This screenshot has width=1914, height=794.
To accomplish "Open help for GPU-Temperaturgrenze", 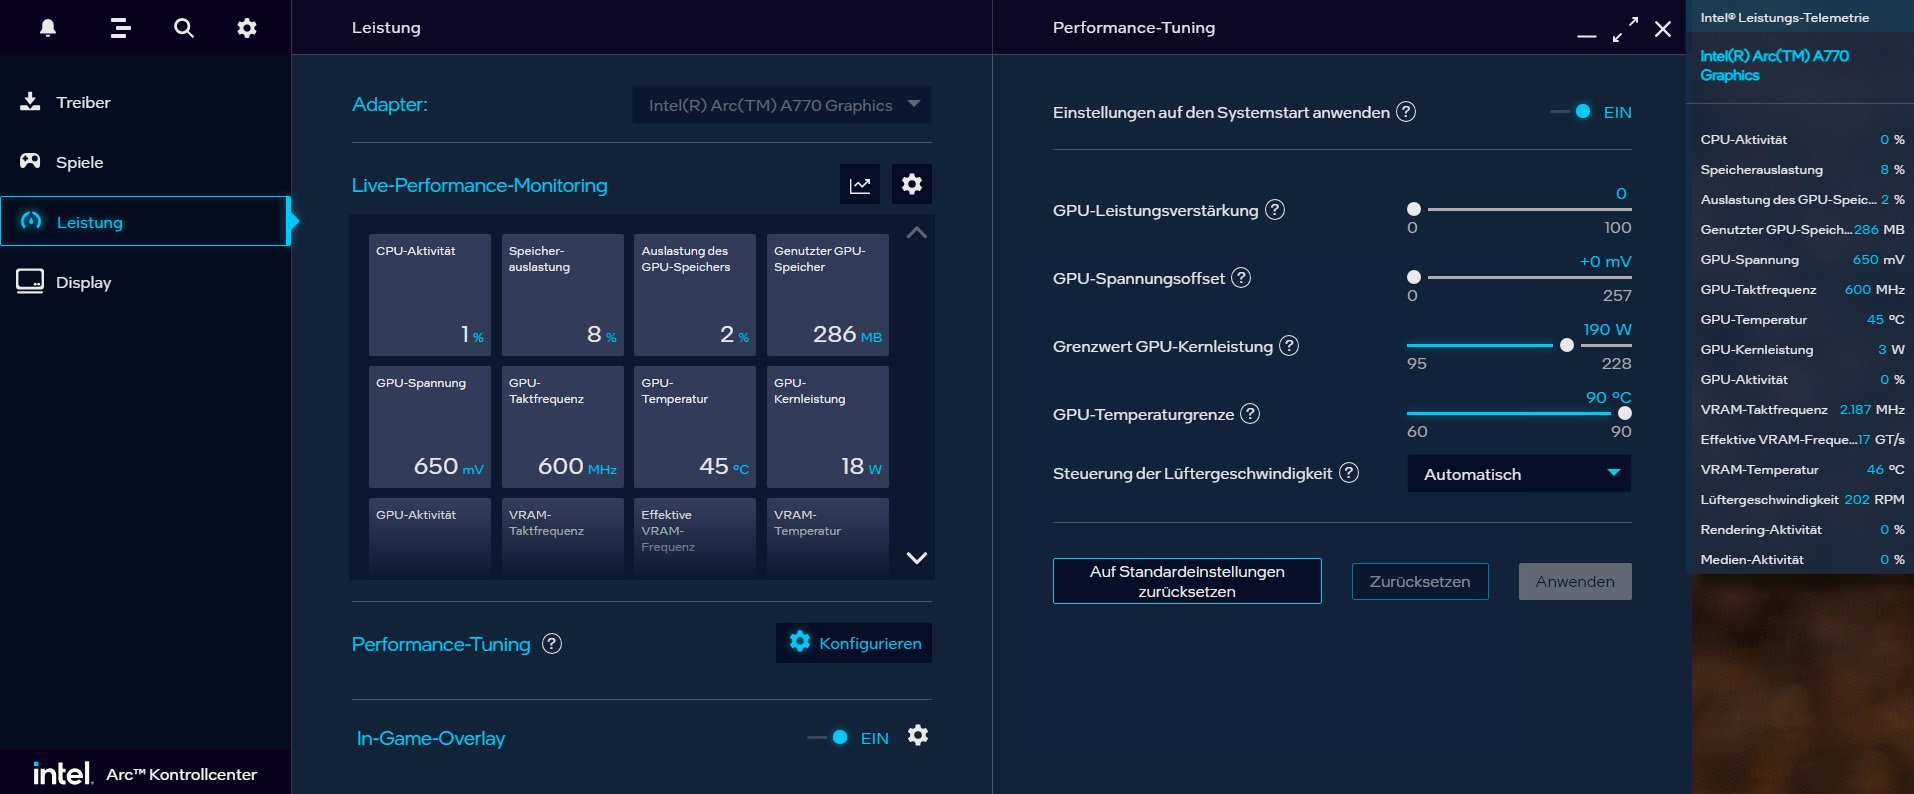I will (1250, 414).
